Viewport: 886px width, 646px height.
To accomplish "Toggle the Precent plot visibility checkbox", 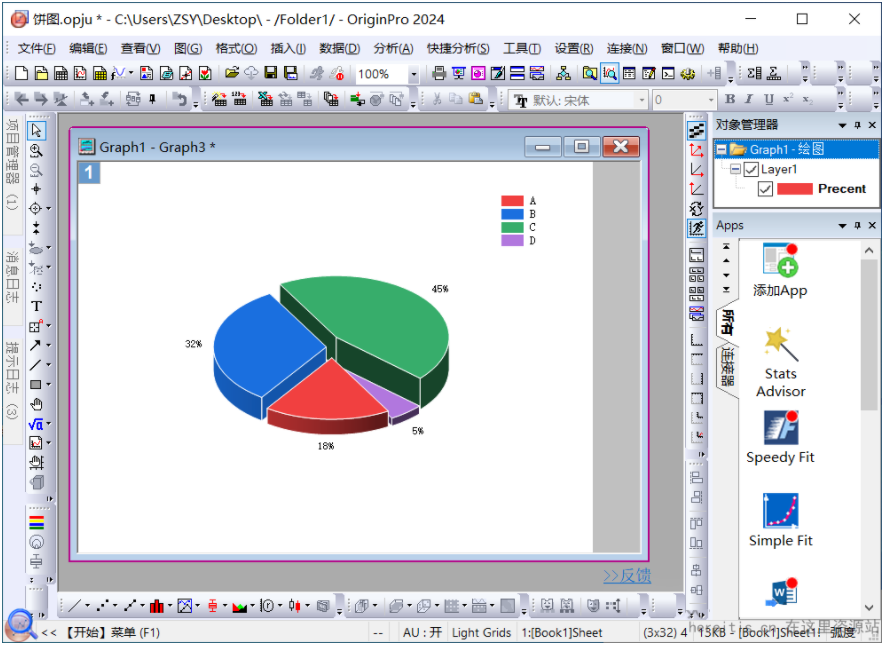I will (765, 189).
